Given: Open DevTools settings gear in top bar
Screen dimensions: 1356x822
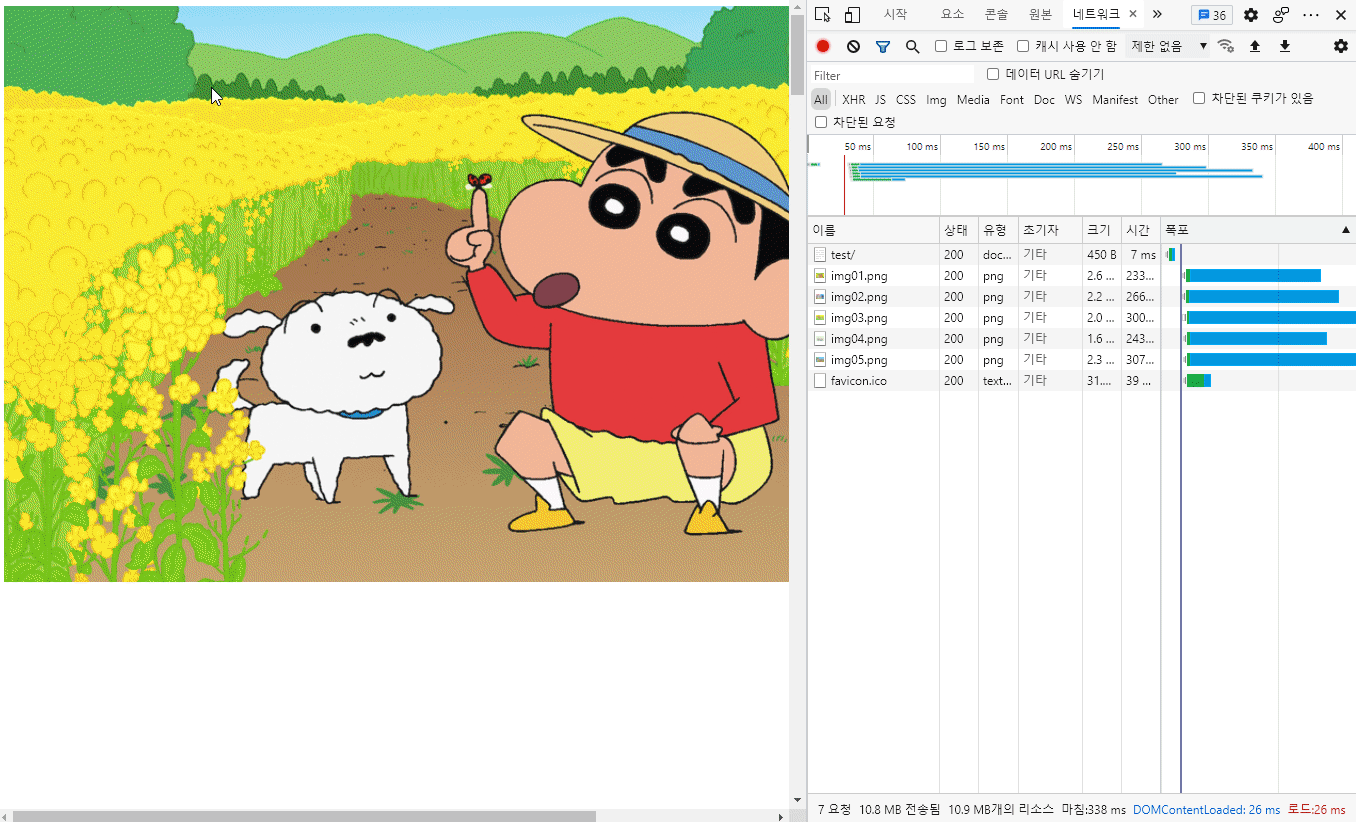Looking at the screenshot, I should coord(1251,15).
